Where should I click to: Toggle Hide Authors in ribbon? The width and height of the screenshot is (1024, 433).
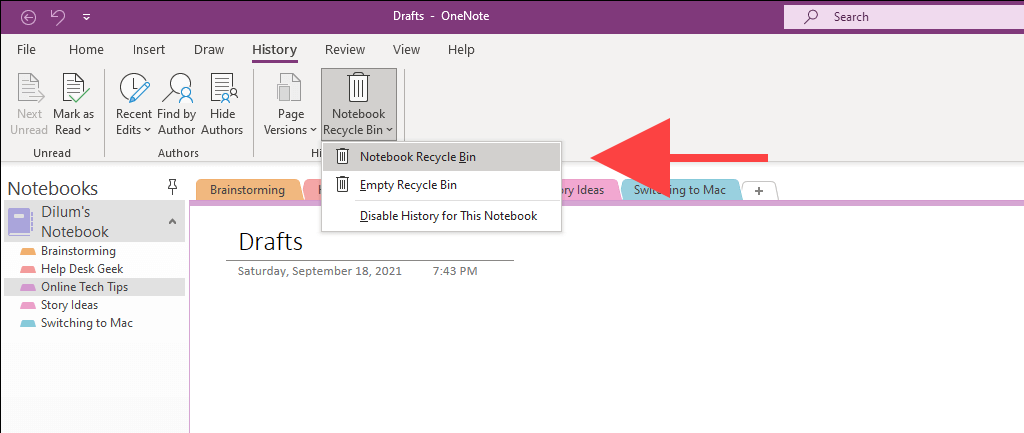coord(222,104)
